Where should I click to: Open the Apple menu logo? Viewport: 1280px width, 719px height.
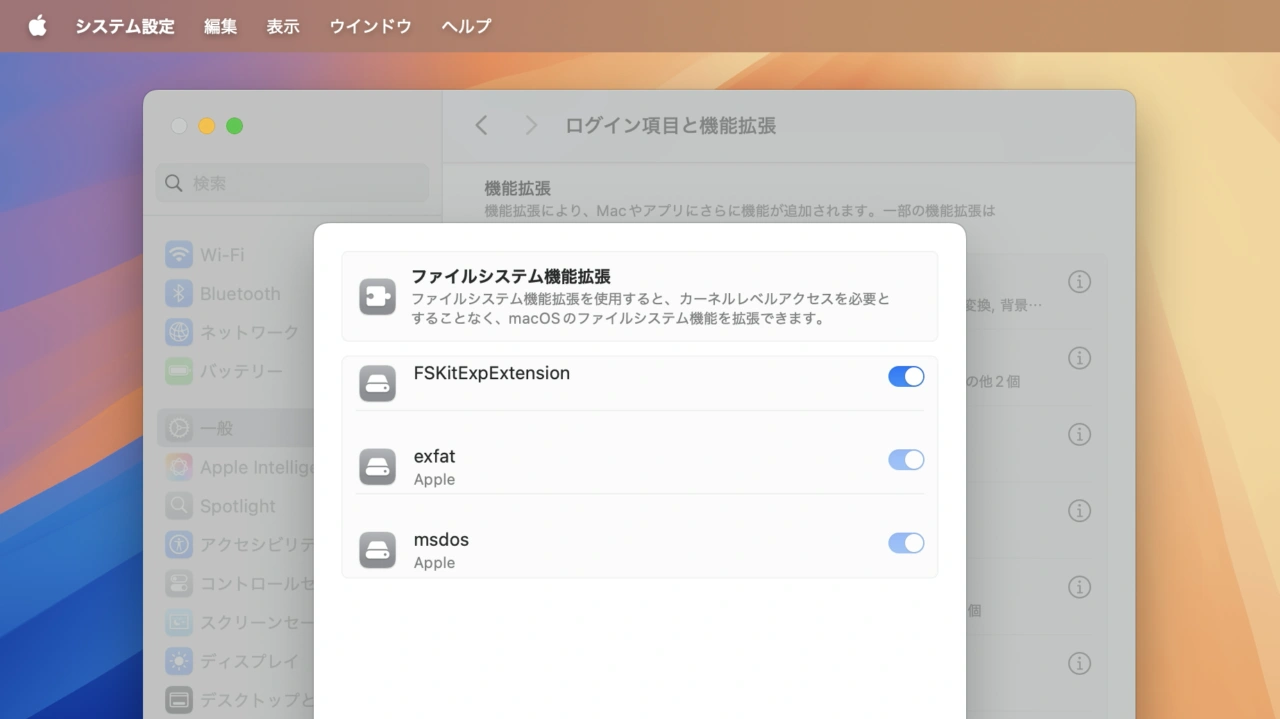[x=37, y=26]
